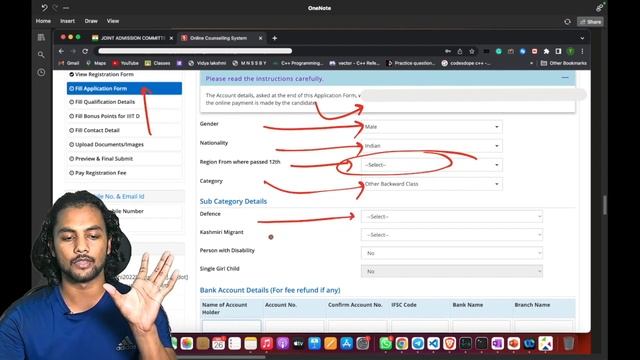
Task: Open the Region From where passed 12th dropdown
Action: tap(432, 165)
